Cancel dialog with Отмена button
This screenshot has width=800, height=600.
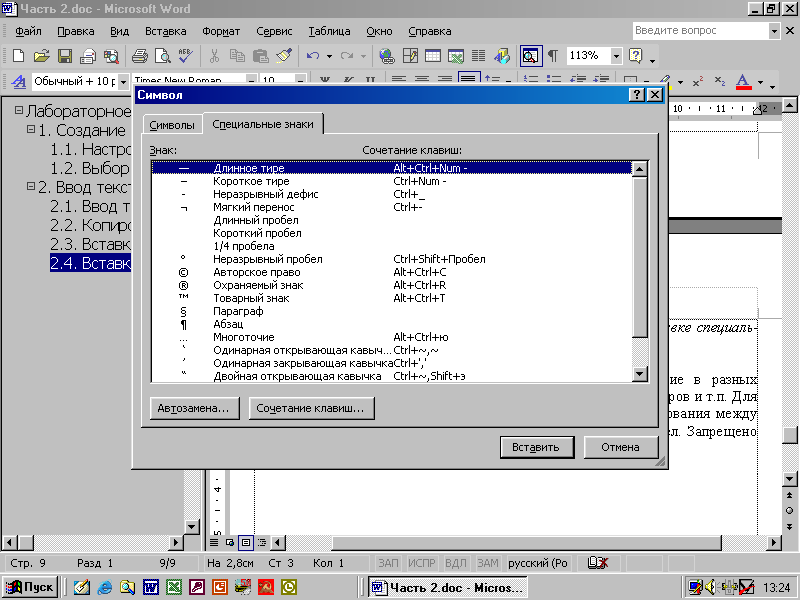620,447
